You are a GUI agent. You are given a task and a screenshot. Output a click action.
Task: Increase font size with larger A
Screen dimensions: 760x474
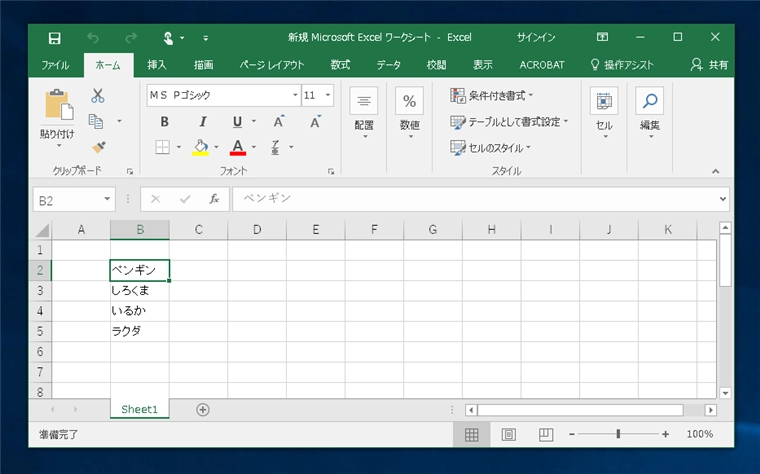tap(279, 122)
